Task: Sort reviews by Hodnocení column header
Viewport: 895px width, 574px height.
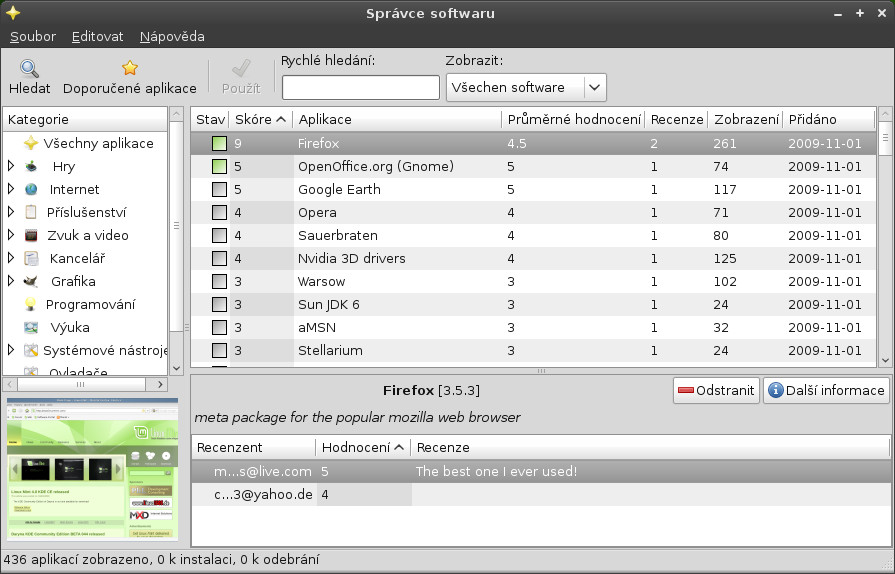Action: pos(362,447)
